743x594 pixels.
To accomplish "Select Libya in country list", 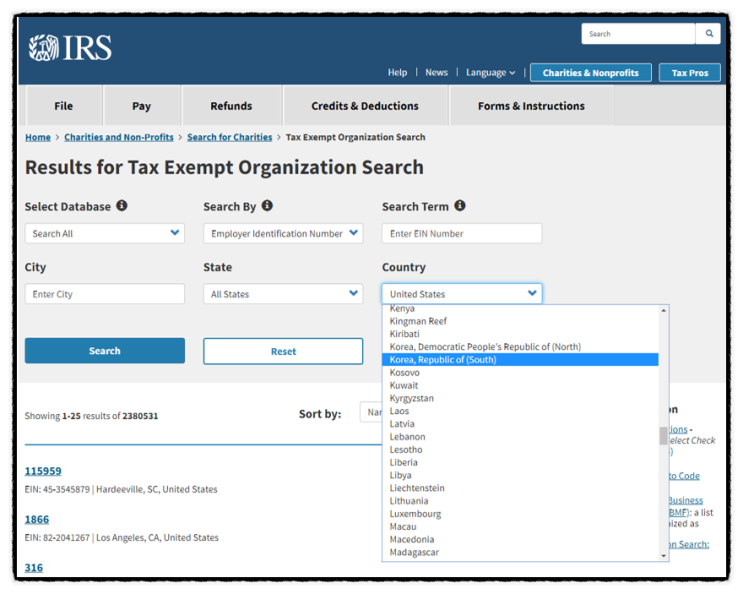I will (520, 475).
